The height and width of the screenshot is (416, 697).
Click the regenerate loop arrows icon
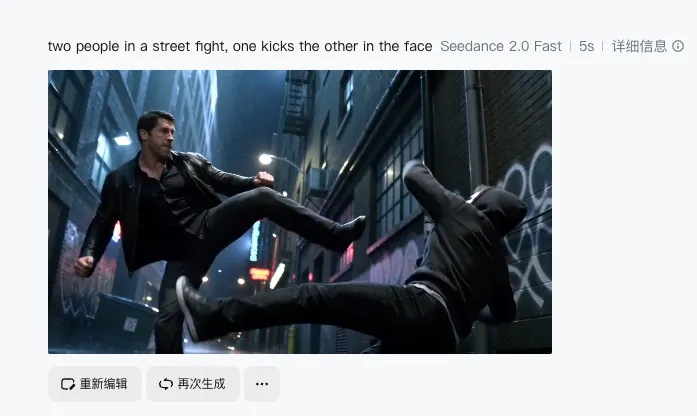pyautogui.click(x=166, y=384)
